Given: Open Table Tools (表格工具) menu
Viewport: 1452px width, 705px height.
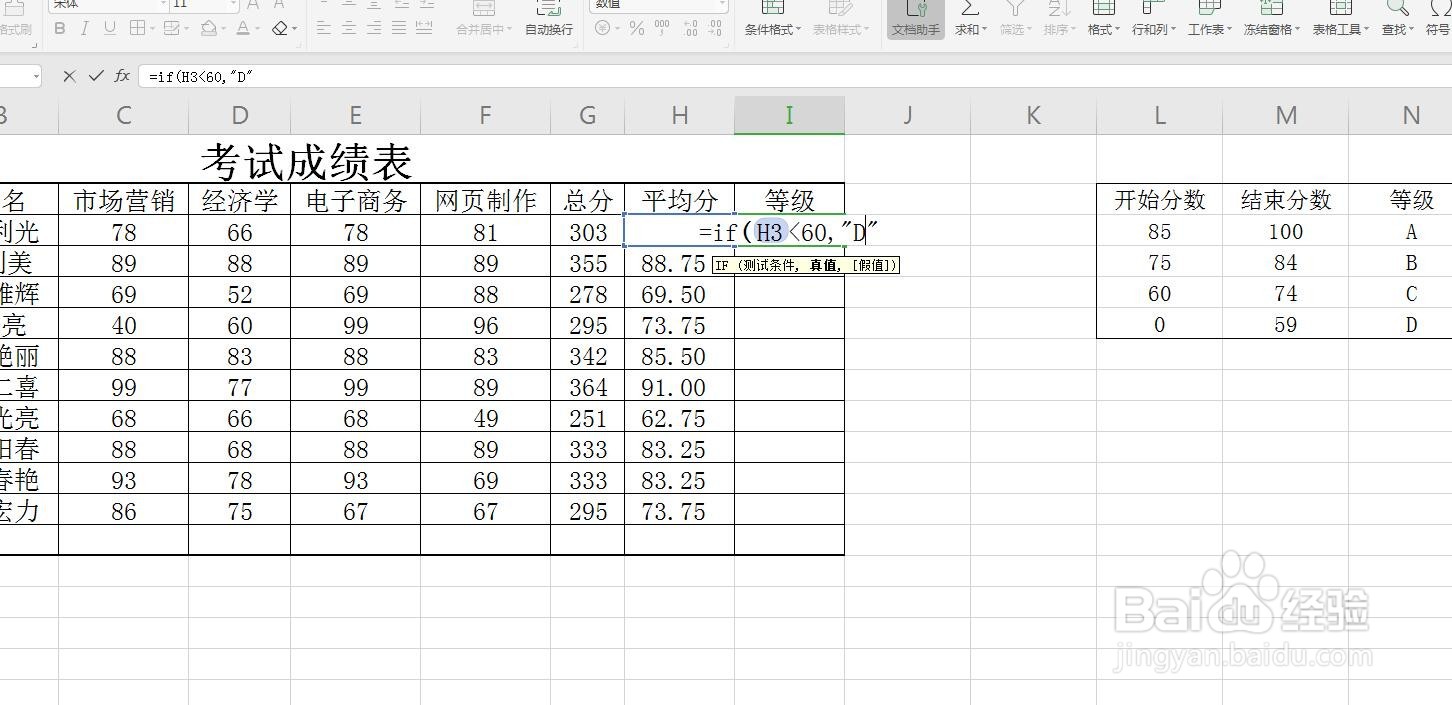Looking at the screenshot, I should click(1340, 19).
